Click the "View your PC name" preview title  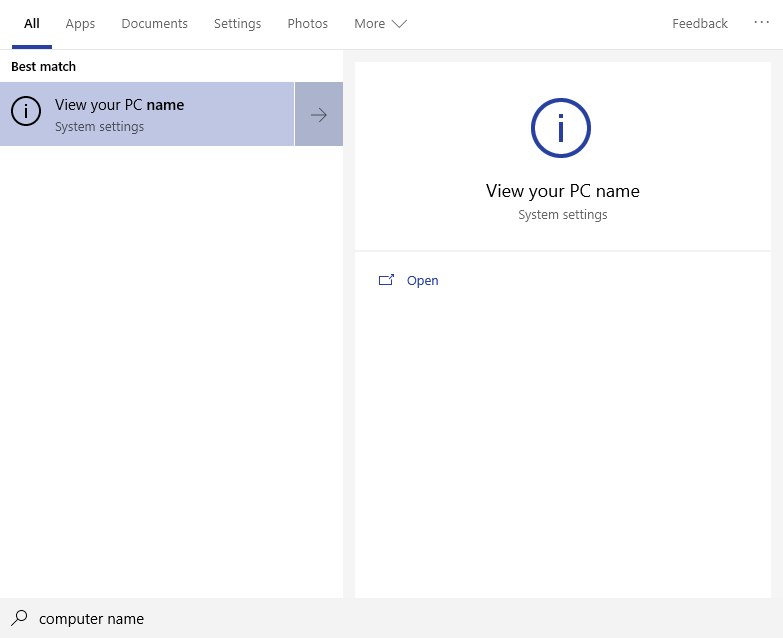pyautogui.click(x=562, y=191)
